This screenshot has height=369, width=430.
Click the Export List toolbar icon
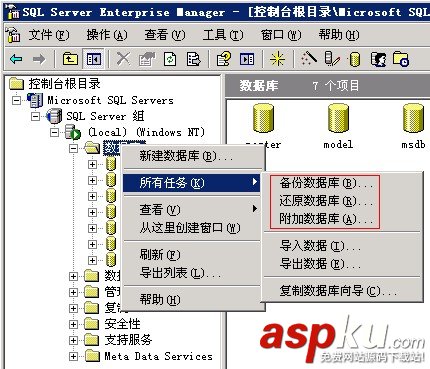point(193,59)
